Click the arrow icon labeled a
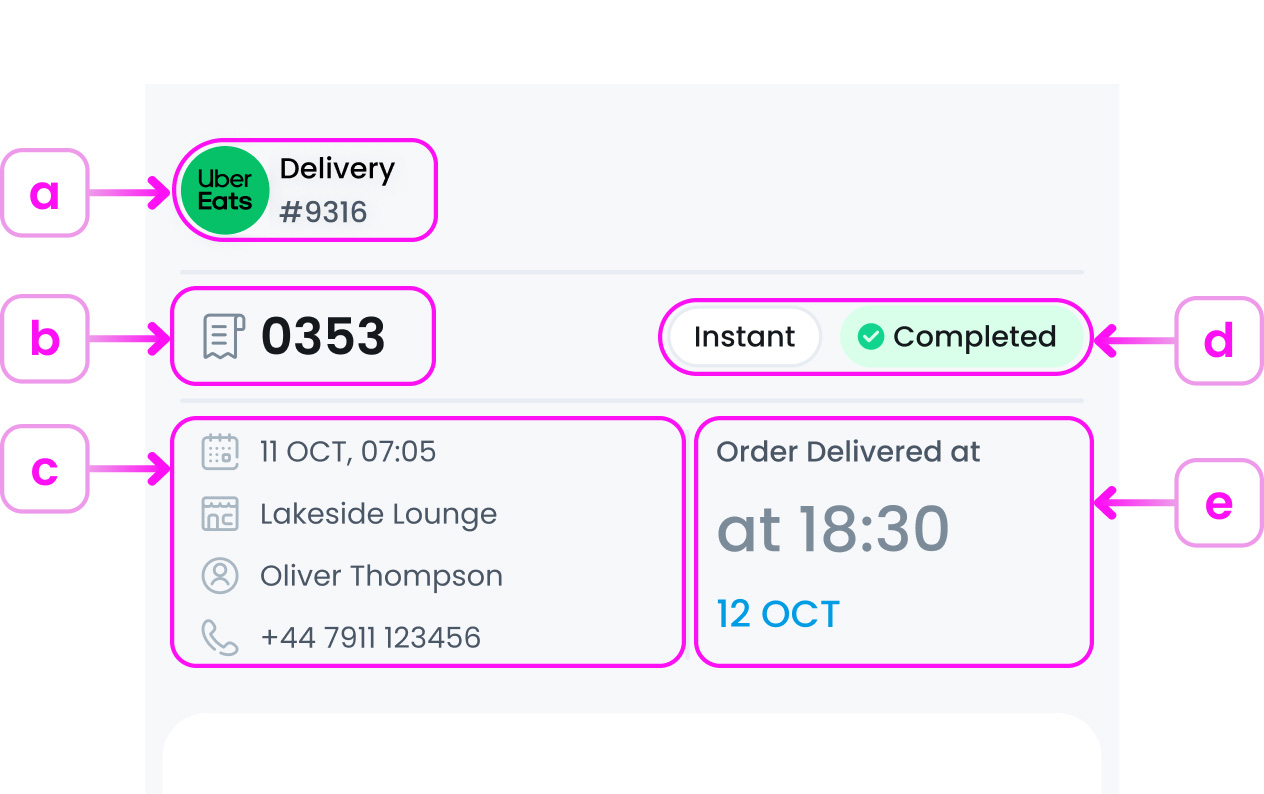The height and width of the screenshot is (794, 1264). point(129,193)
